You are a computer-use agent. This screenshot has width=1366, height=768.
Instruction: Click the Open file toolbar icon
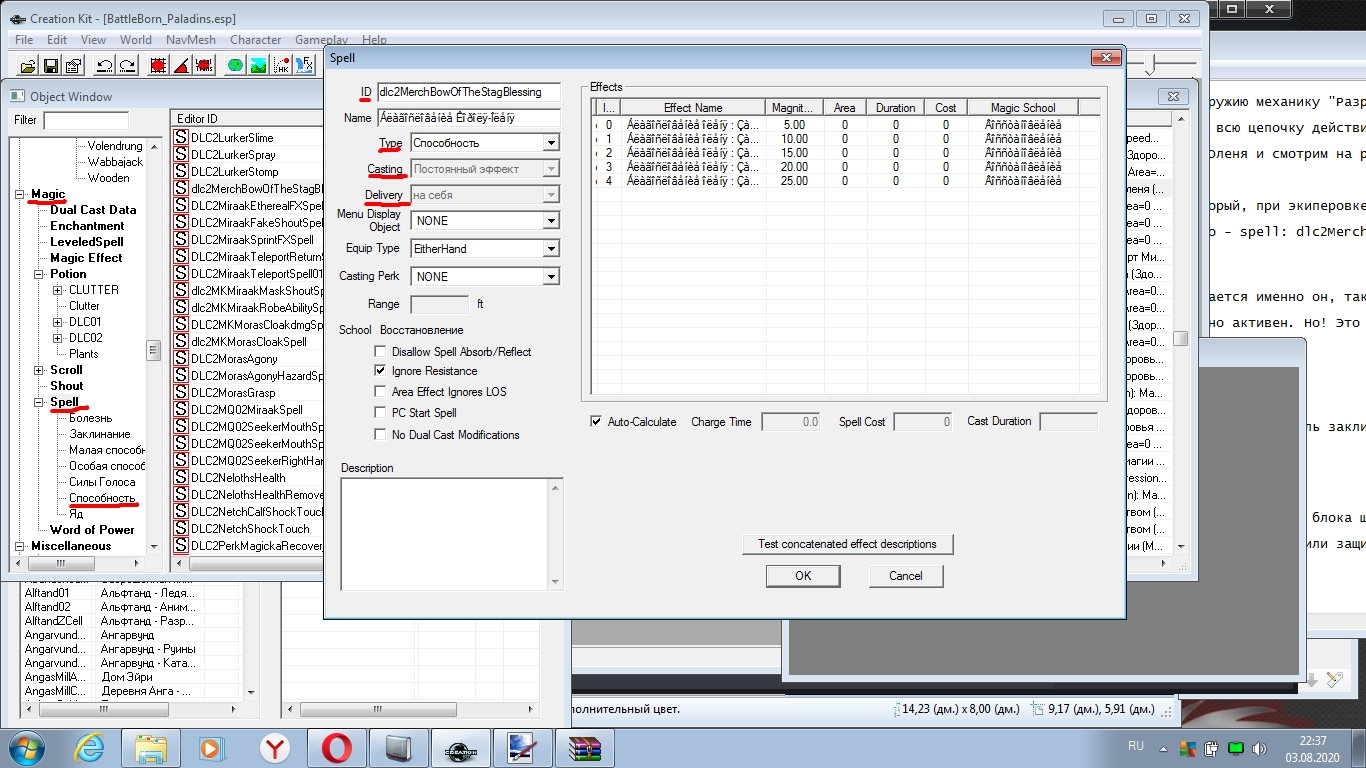point(27,66)
